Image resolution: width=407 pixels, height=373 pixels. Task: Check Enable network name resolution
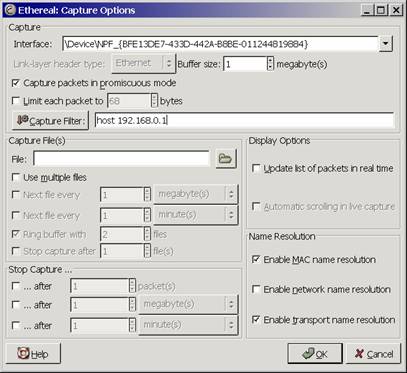click(x=256, y=289)
